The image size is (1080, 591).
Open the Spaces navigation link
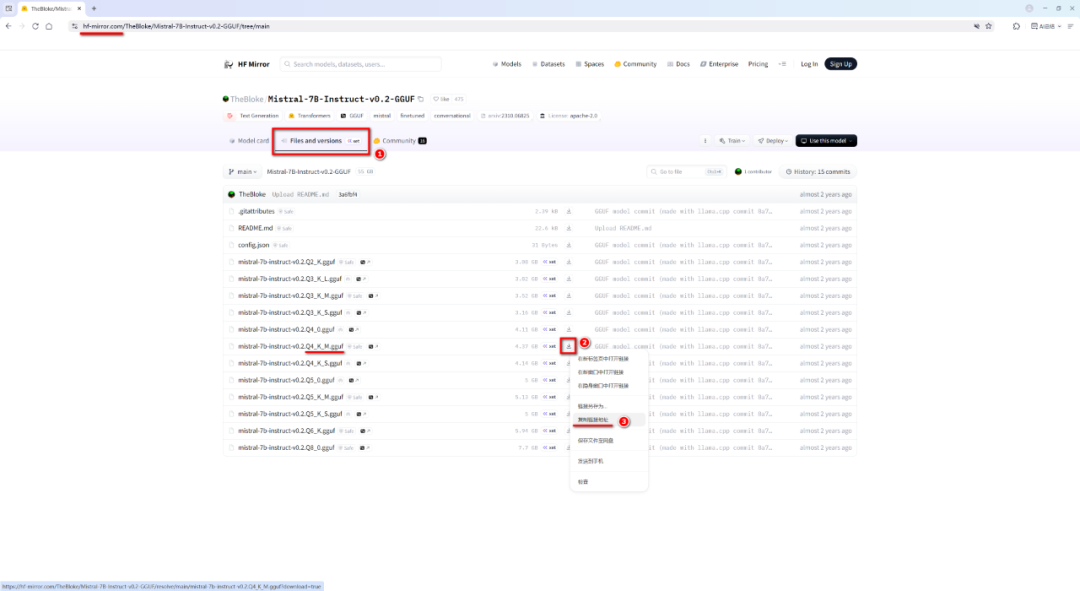[x=590, y=64]
